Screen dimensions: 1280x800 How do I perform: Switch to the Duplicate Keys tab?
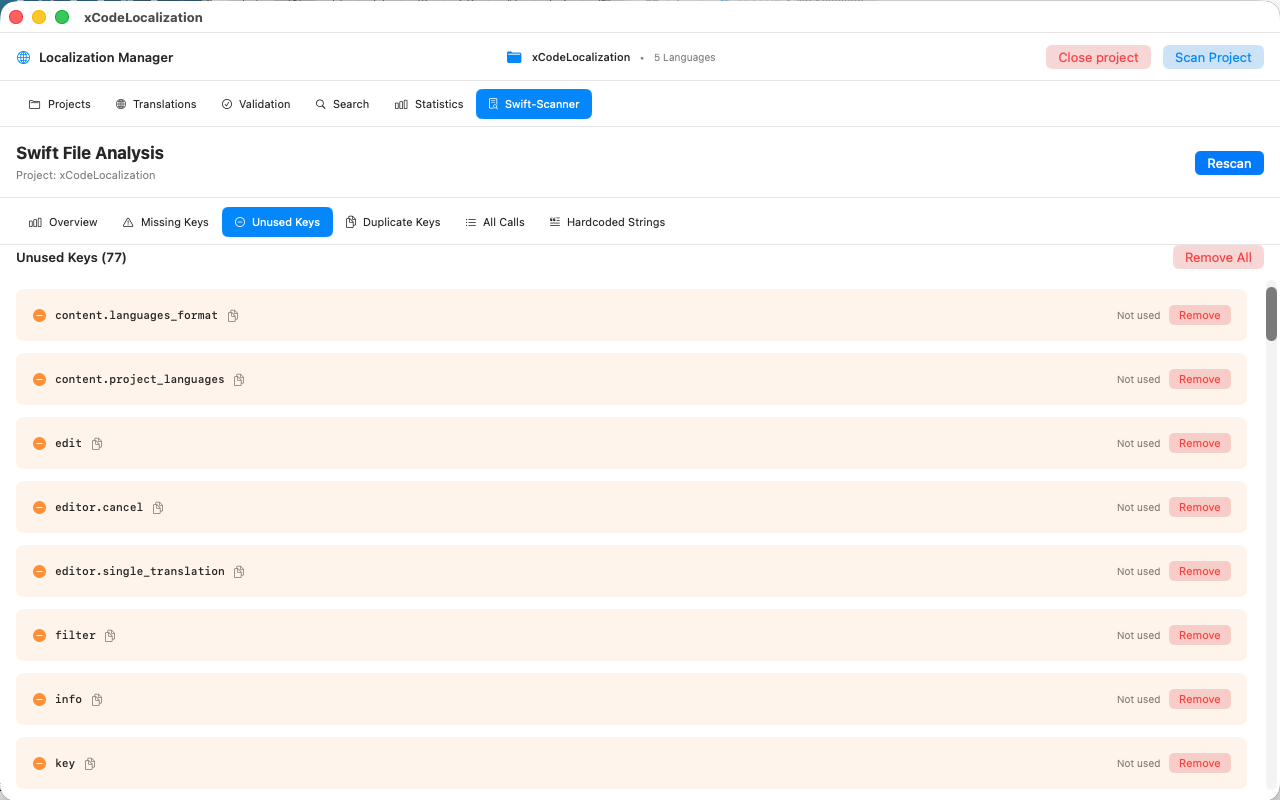393,222
